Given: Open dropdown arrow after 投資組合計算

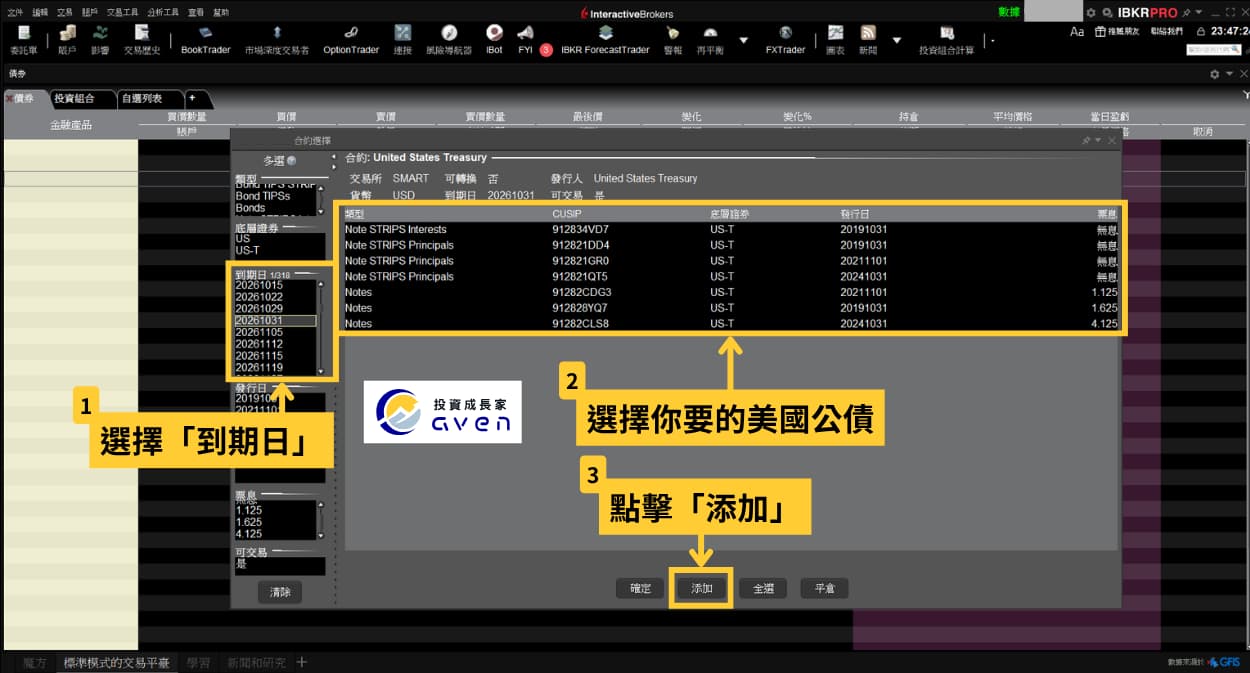Looking at the screenshot, I should (992, 40).
